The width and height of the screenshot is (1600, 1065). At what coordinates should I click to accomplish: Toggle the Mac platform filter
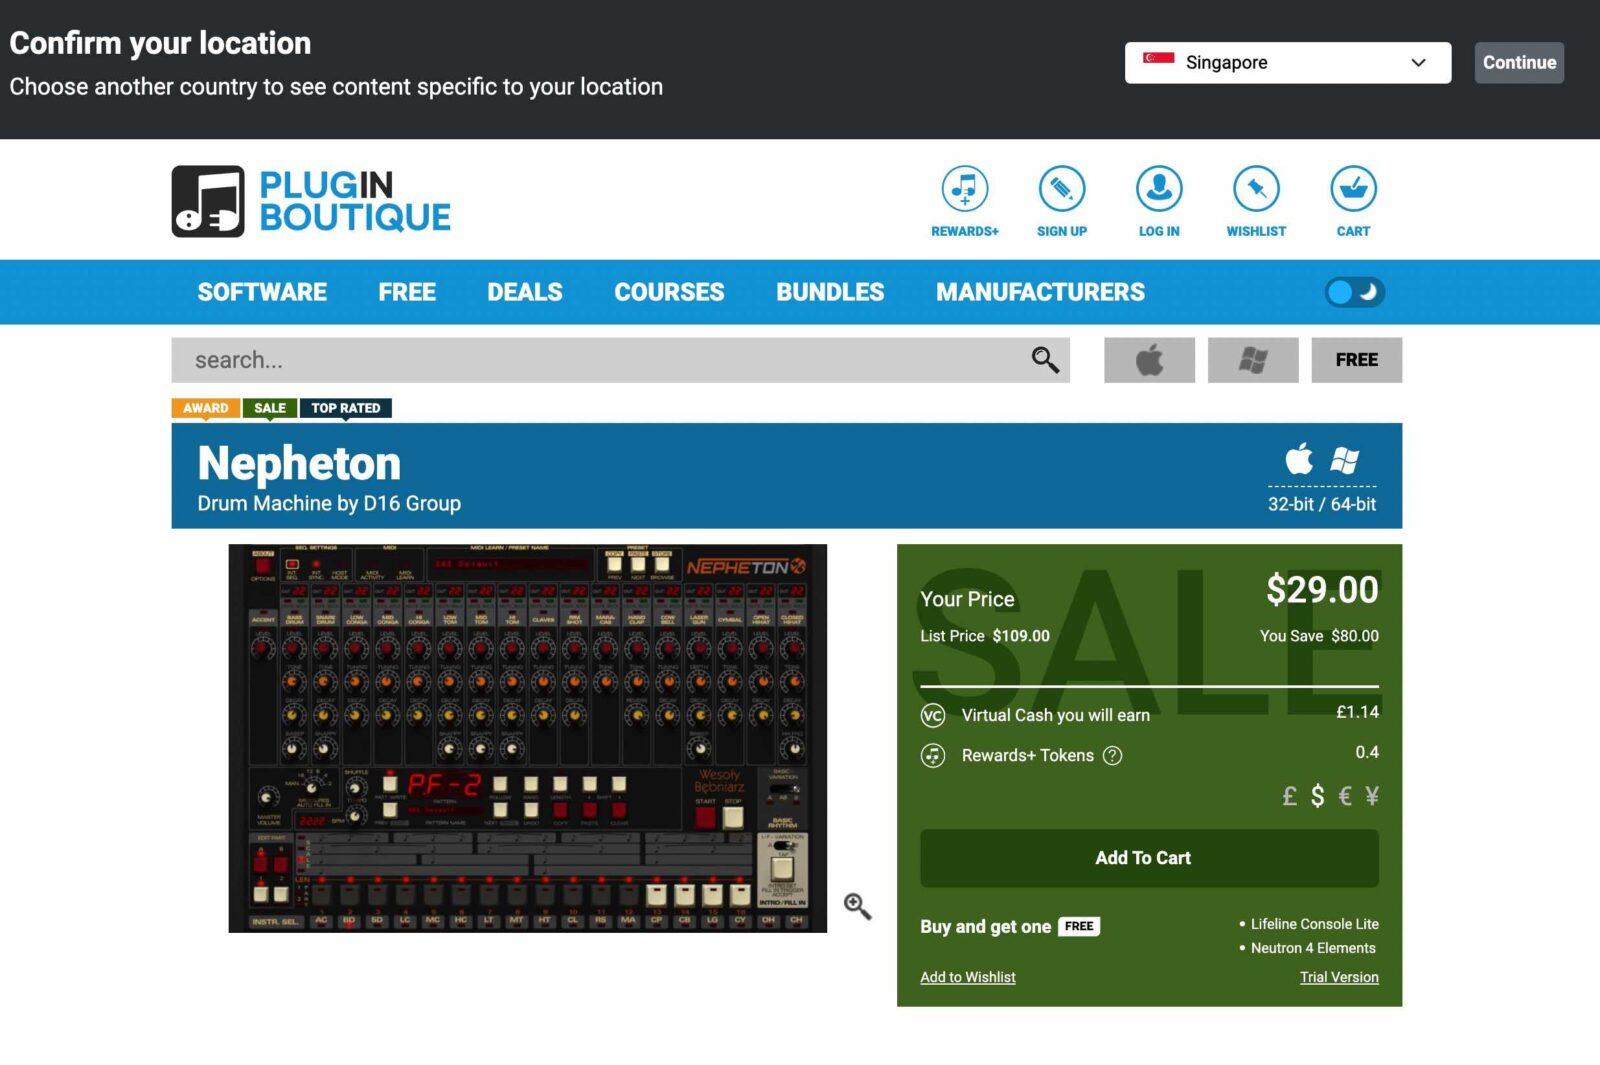[x=1149, y=360]
